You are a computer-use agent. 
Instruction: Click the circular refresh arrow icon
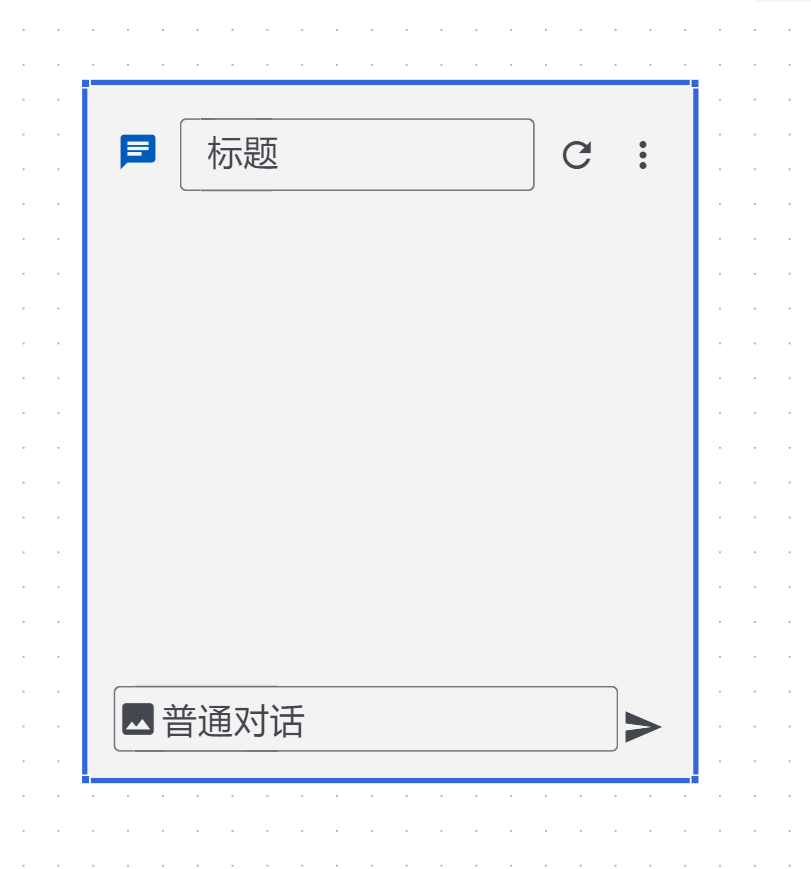577,155
